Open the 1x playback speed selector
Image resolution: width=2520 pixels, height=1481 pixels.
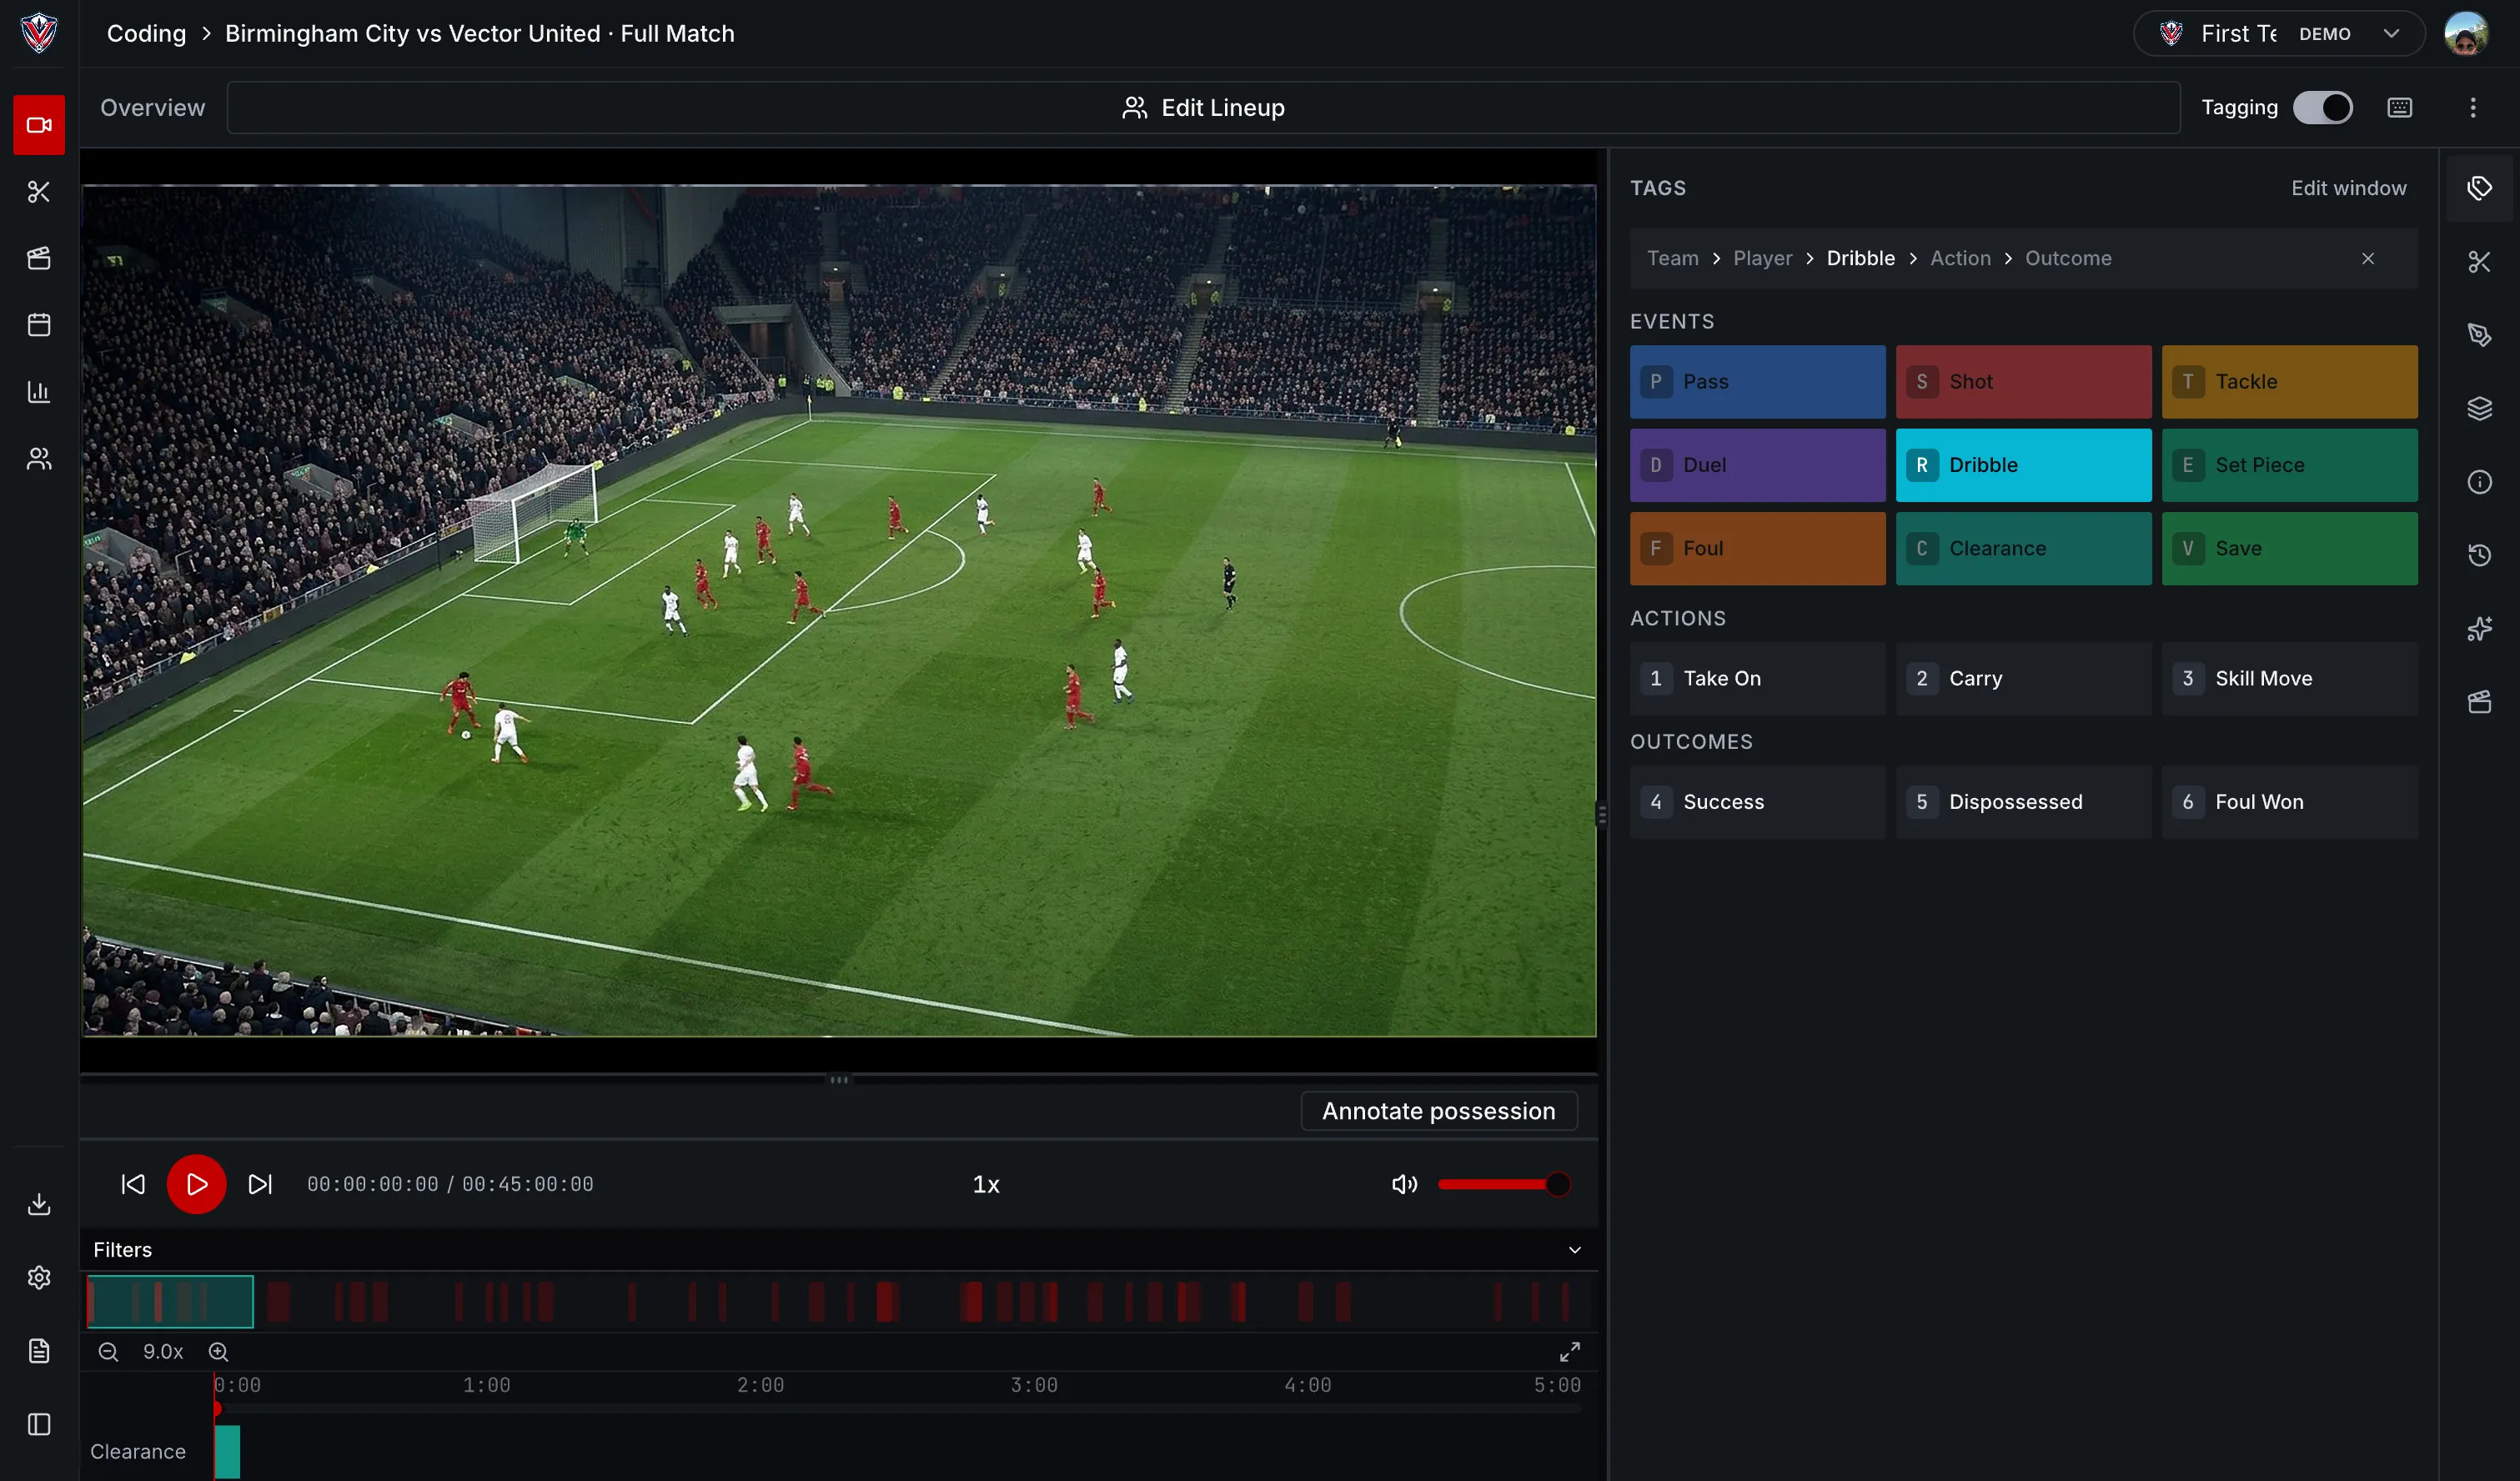pyautogui.click(x=986, y=1184)
